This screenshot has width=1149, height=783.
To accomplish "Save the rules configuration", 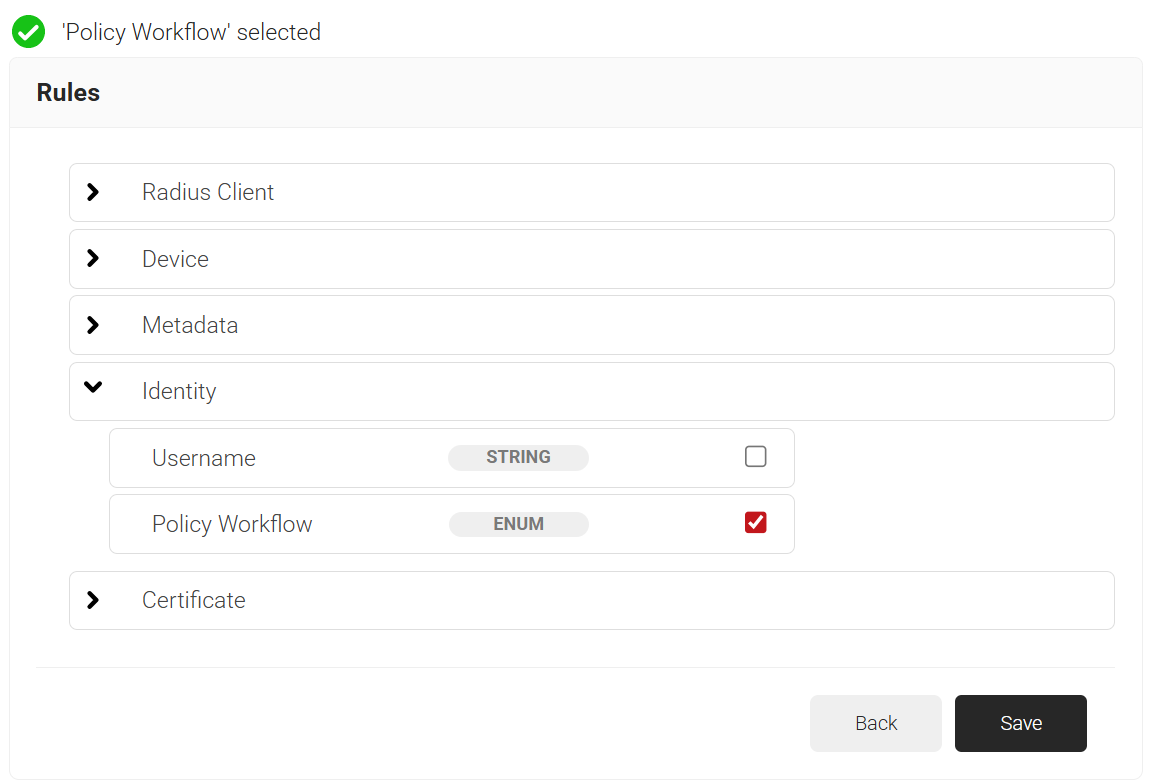I will pos(1020,723).
